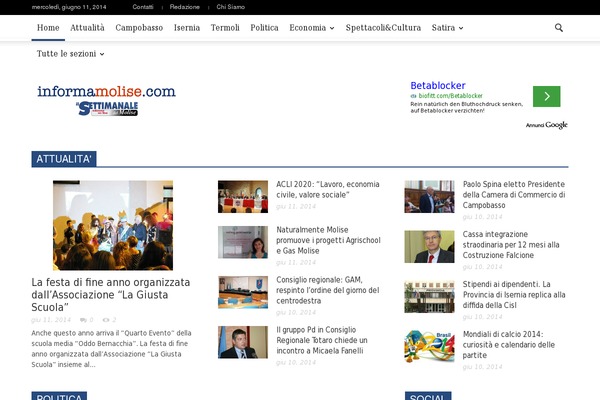Open the Campobasso section
600x400 pixels.
[x=139, y=28]
